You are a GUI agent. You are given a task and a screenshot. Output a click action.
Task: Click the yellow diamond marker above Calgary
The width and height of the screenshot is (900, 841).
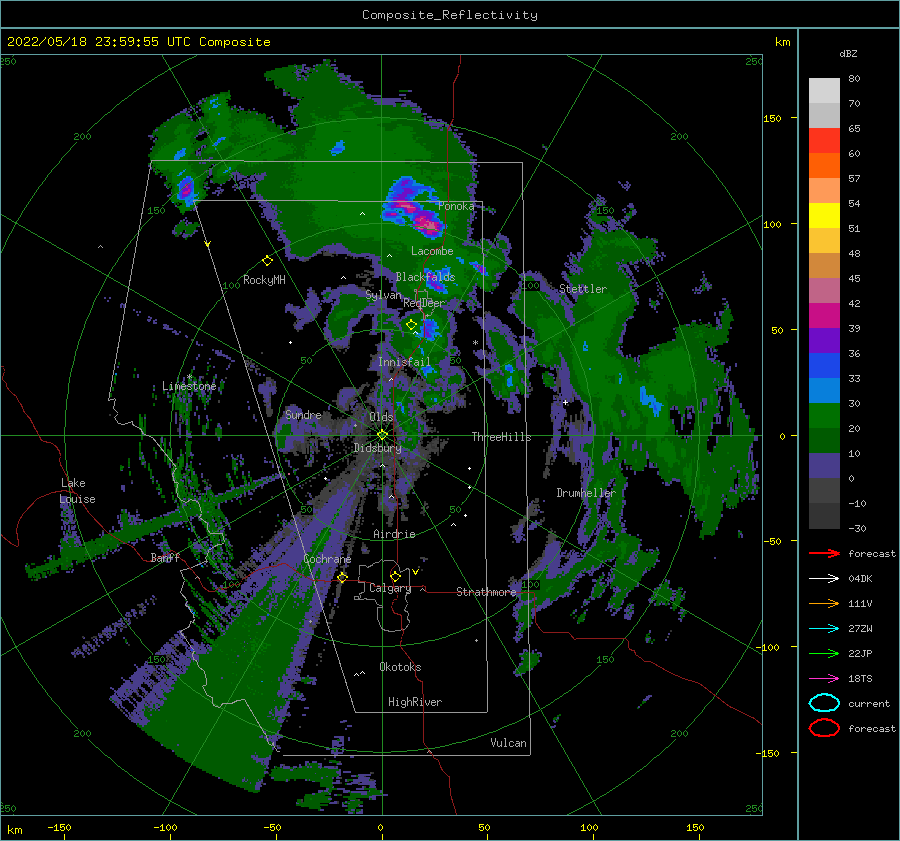395,576
